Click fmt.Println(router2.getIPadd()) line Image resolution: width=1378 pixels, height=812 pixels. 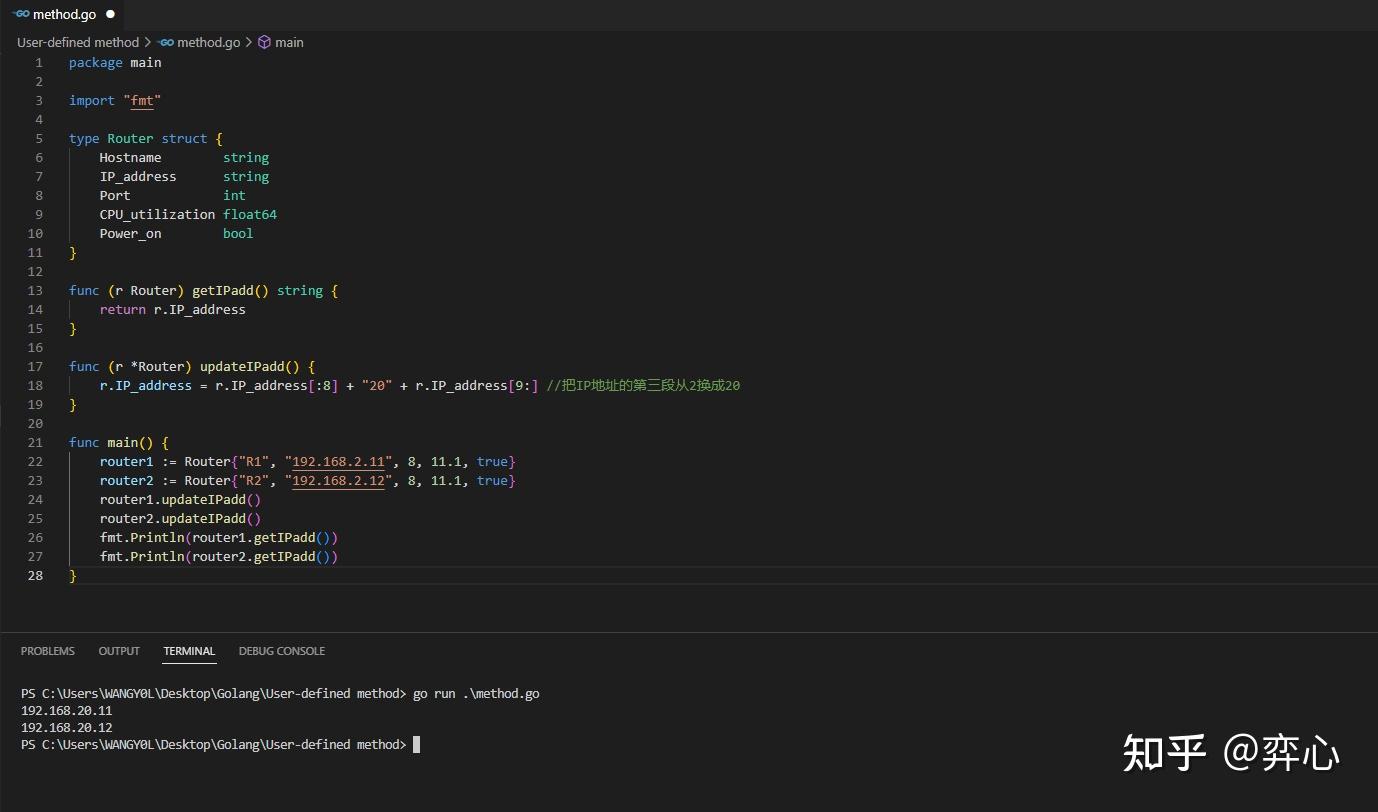[x=219, y=556]
